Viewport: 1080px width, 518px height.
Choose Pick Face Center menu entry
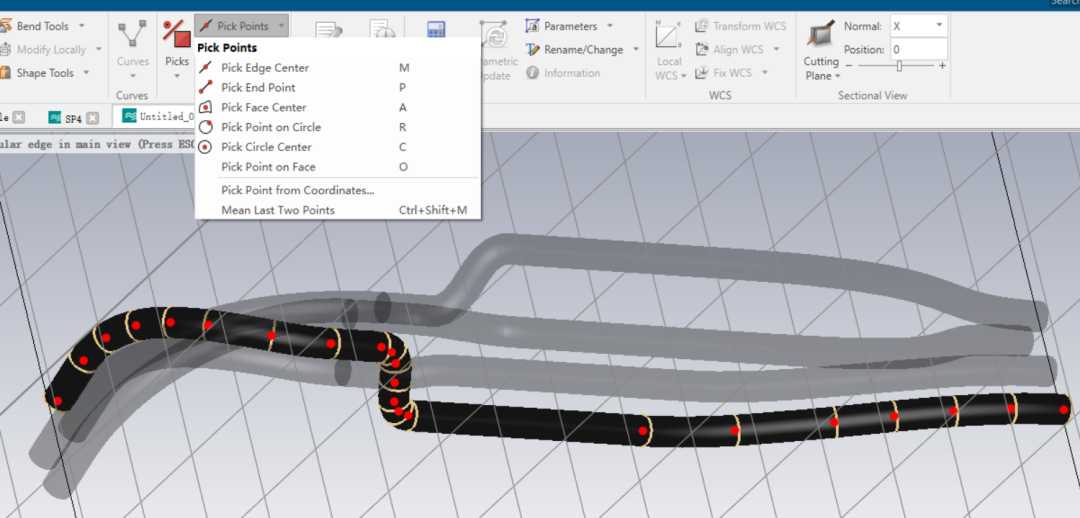pos(338,107)
